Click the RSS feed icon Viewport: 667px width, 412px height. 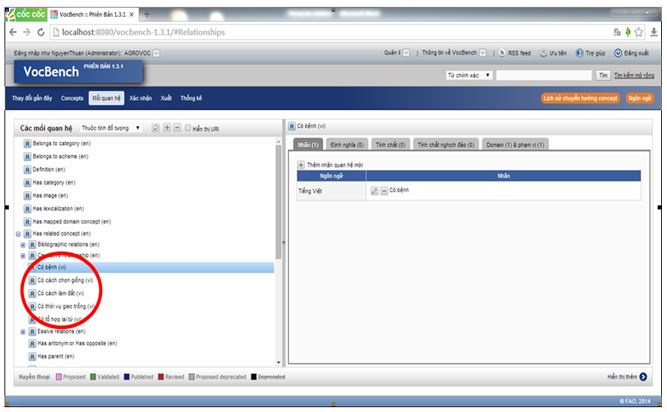click(502, 53)
